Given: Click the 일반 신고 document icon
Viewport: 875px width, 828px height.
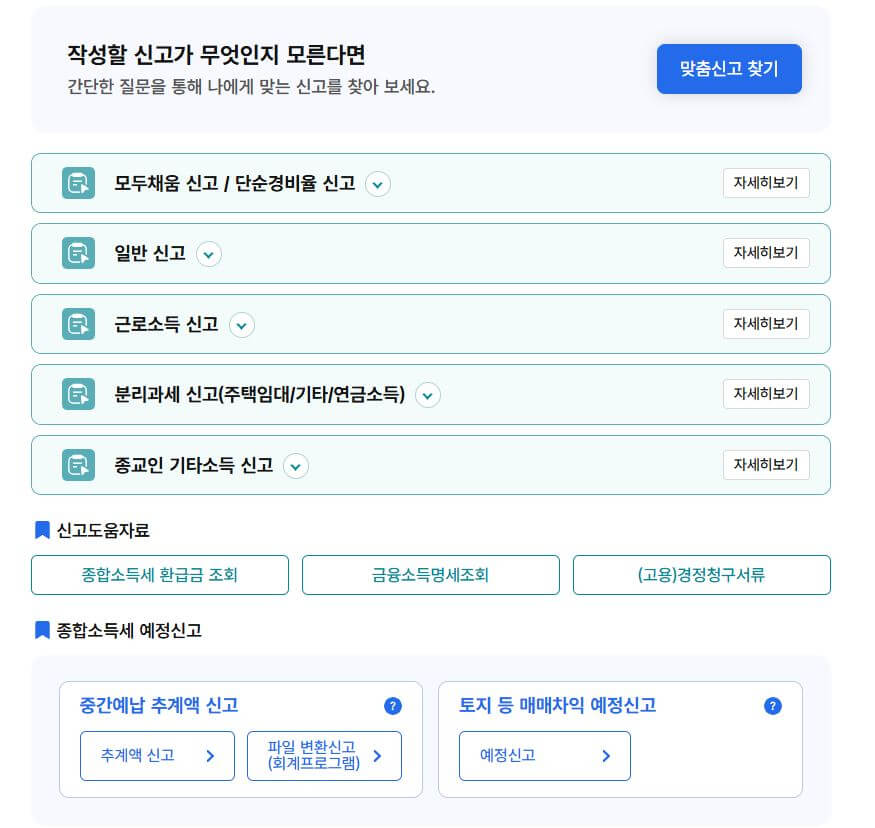Looking at the screenshot, I should (78, 253).
